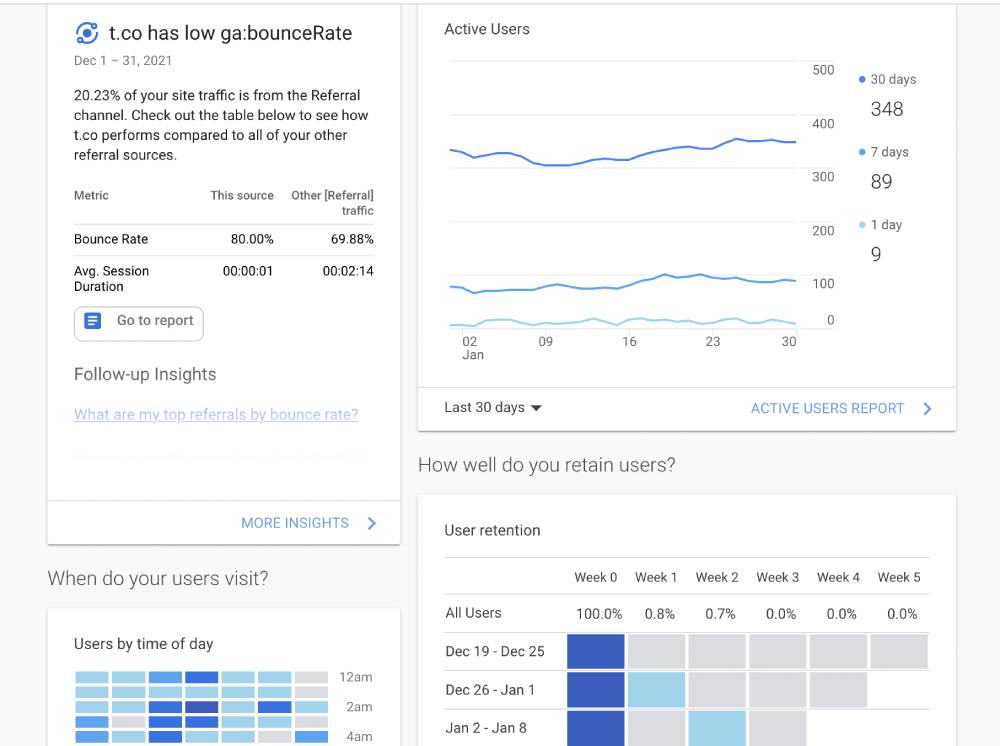The height and width of the screenshot is (746, 1000).
Task: Select the 1 day legend dot
Action: (x=862, y=224)
